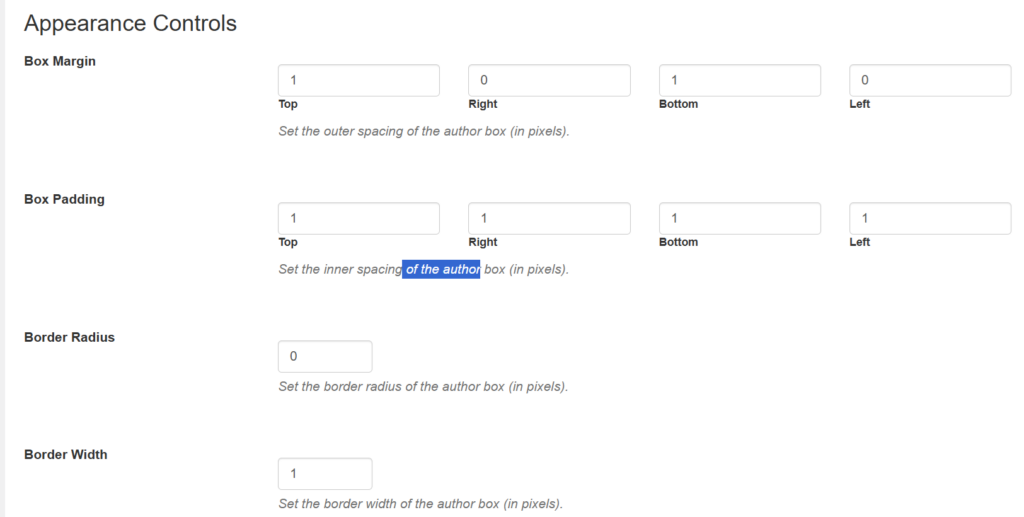Click the Box Padding setting label

tap(64, 199)
